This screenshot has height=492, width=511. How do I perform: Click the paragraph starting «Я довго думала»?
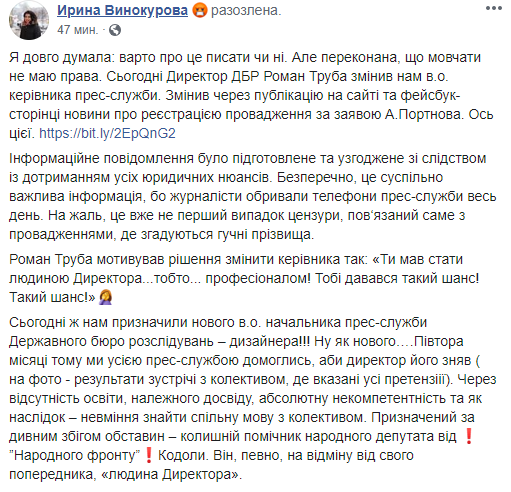pos(251,95)
